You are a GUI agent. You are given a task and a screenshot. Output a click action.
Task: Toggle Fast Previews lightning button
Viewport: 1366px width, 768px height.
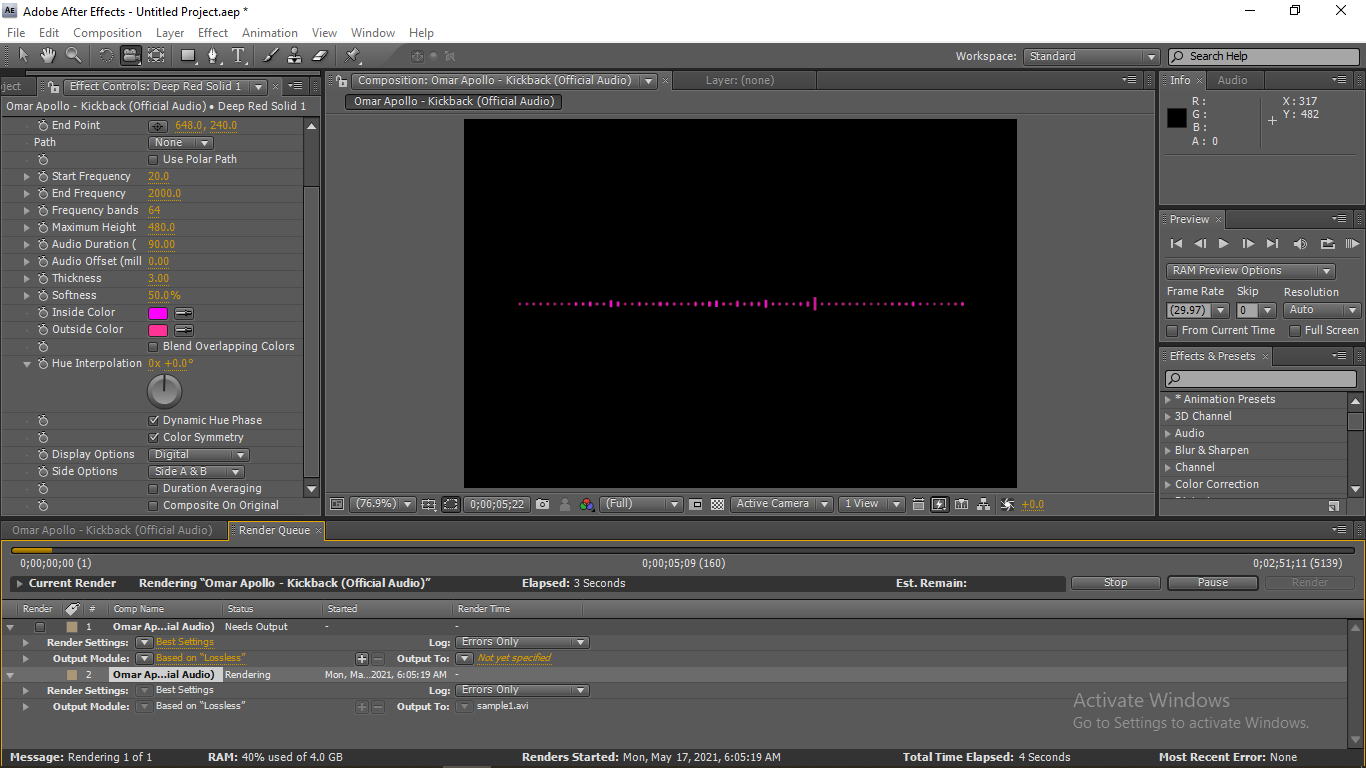click(x=940, y=505)
